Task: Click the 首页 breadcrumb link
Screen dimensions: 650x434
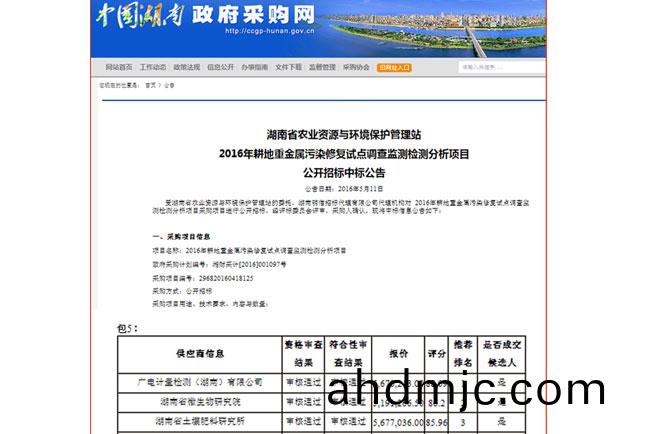Action: (150, 86)
